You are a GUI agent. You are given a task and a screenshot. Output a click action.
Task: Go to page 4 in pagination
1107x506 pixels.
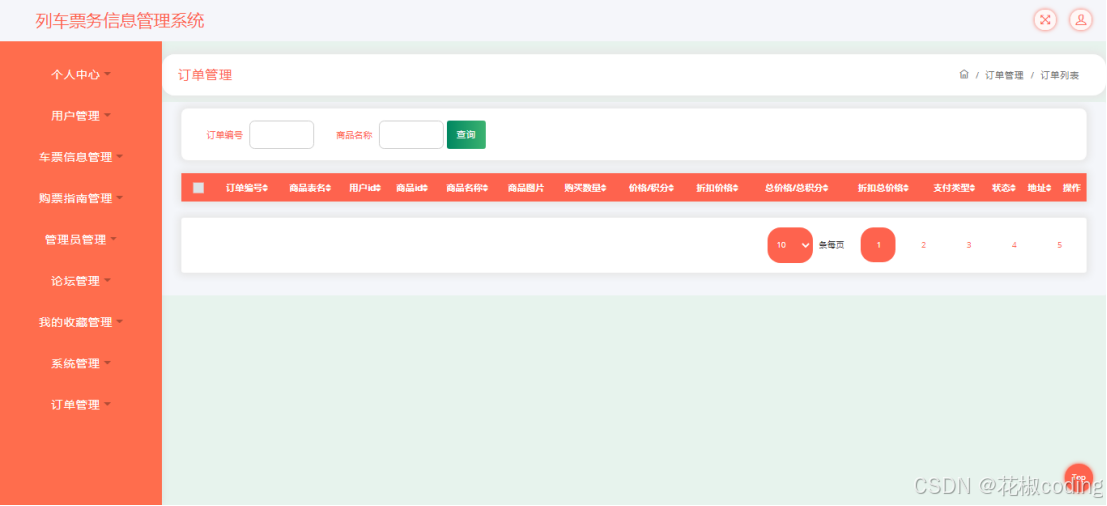click(1014, 245)
